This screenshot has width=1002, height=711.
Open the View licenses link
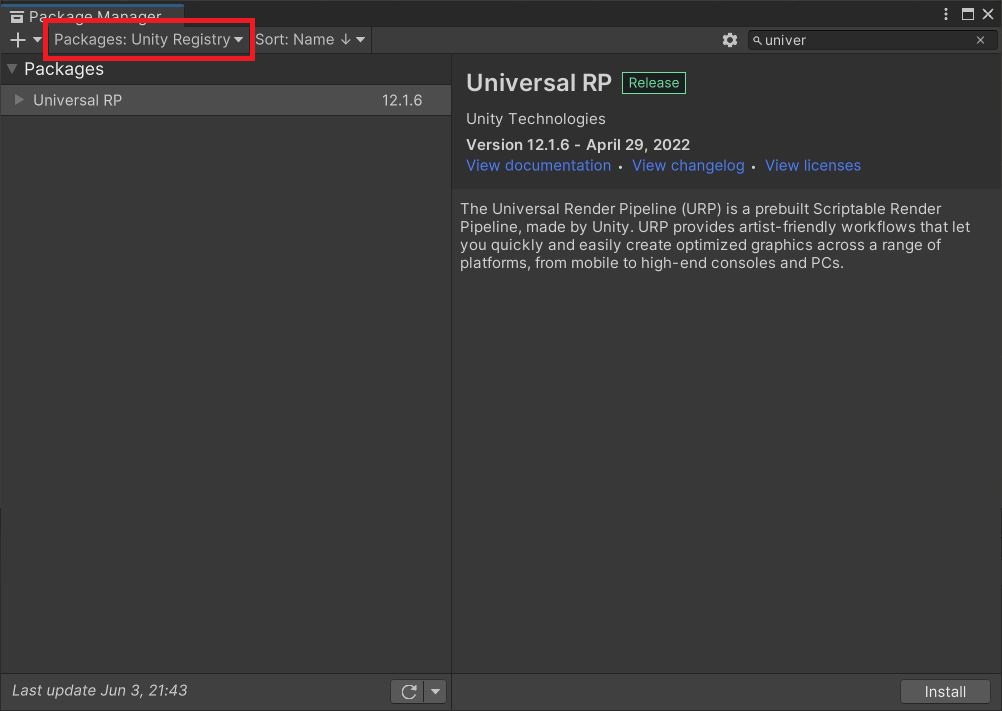pyautogui.click(x=813, y=165)
